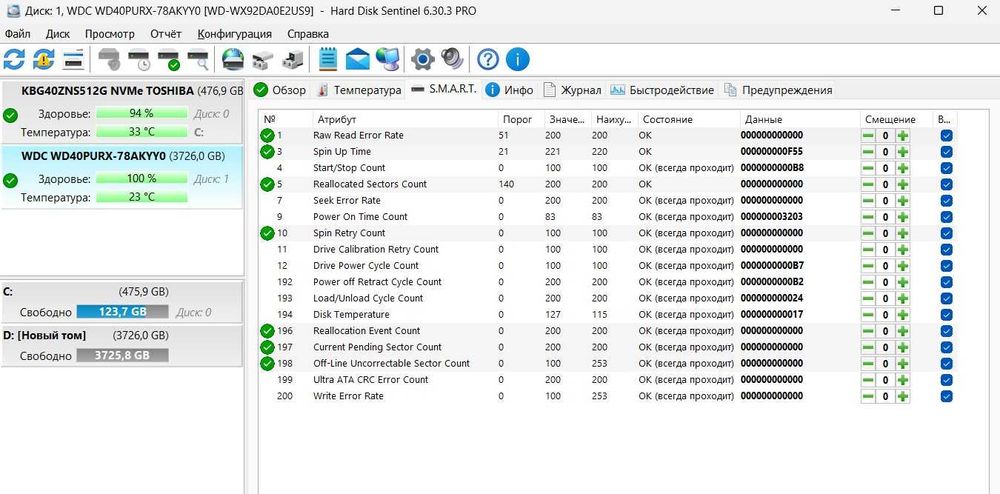Increase offset for Disk Temperature row
Viewport: 1000px width, 494px height.
click(902, 314)
